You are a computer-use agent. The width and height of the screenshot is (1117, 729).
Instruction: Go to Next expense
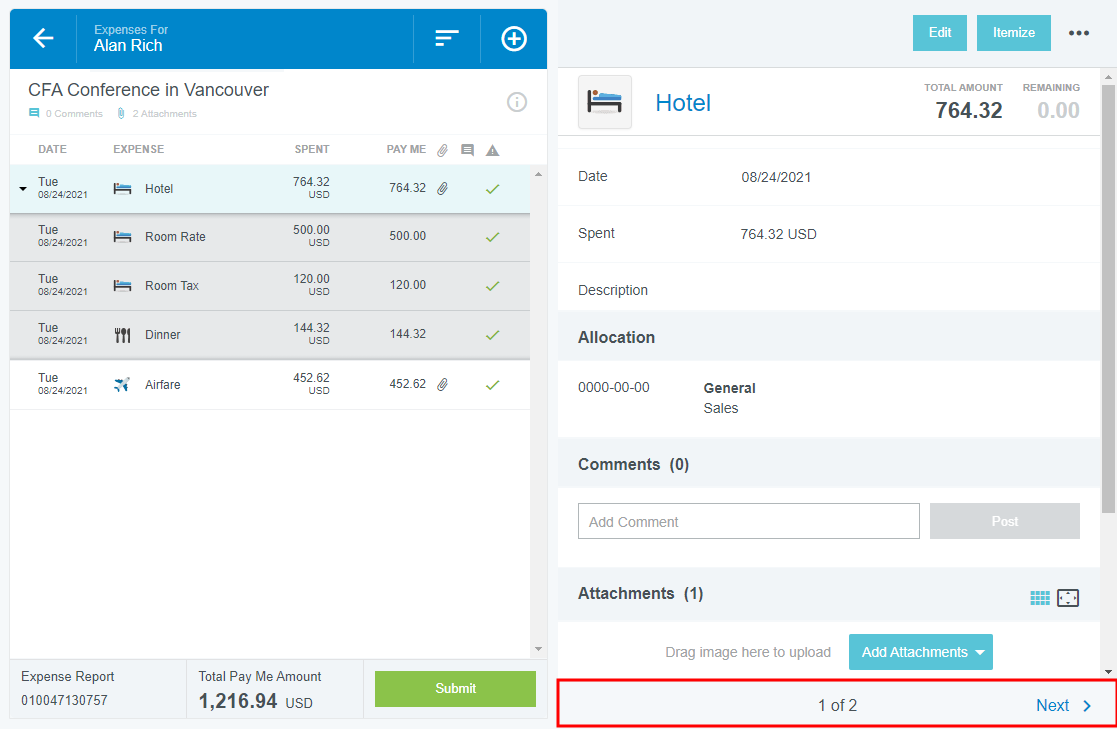click(x=1063, y=705)
